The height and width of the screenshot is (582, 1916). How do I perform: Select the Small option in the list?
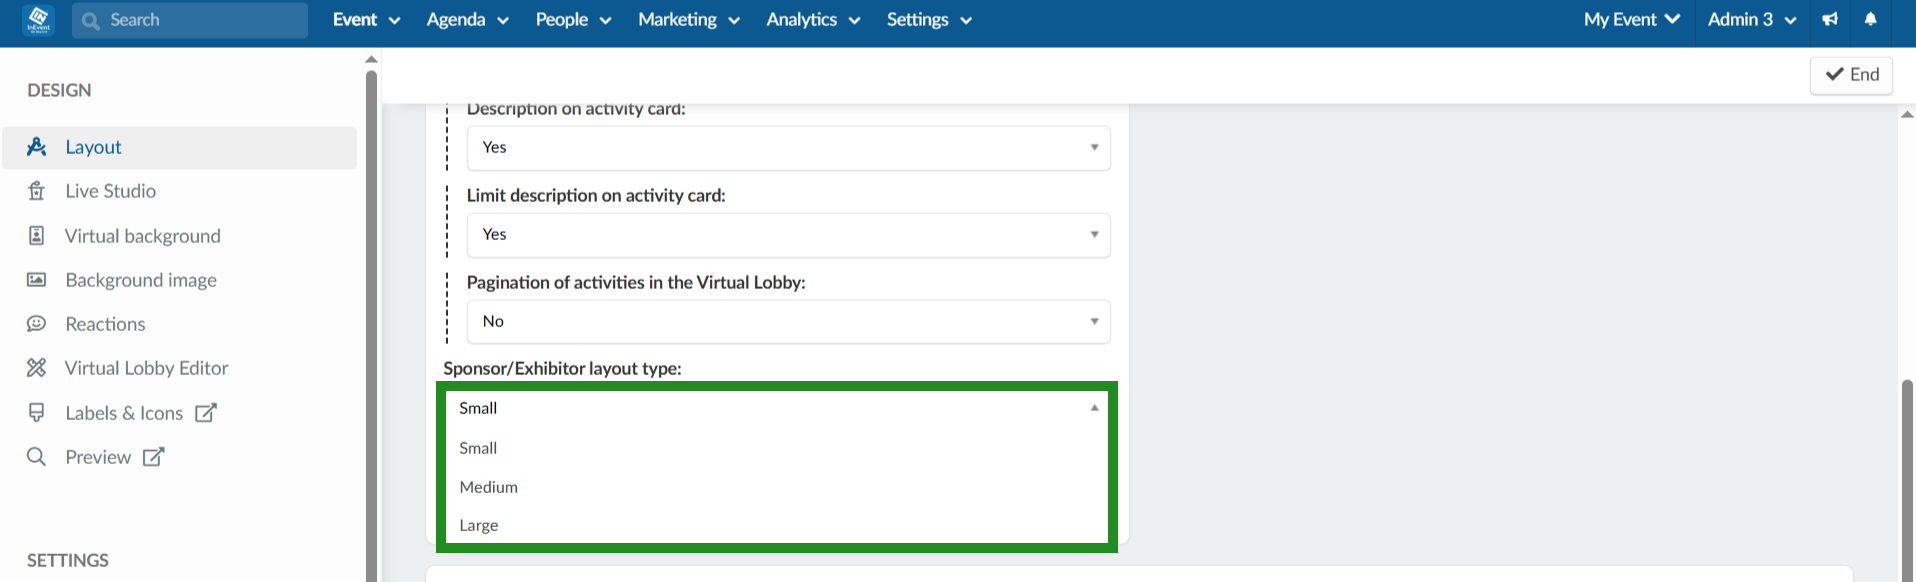777,448
